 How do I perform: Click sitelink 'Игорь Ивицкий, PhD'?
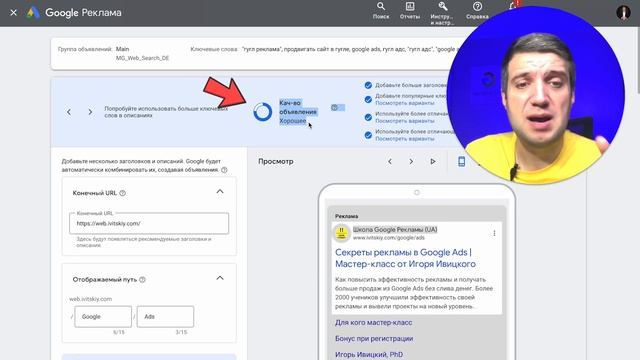369,354
